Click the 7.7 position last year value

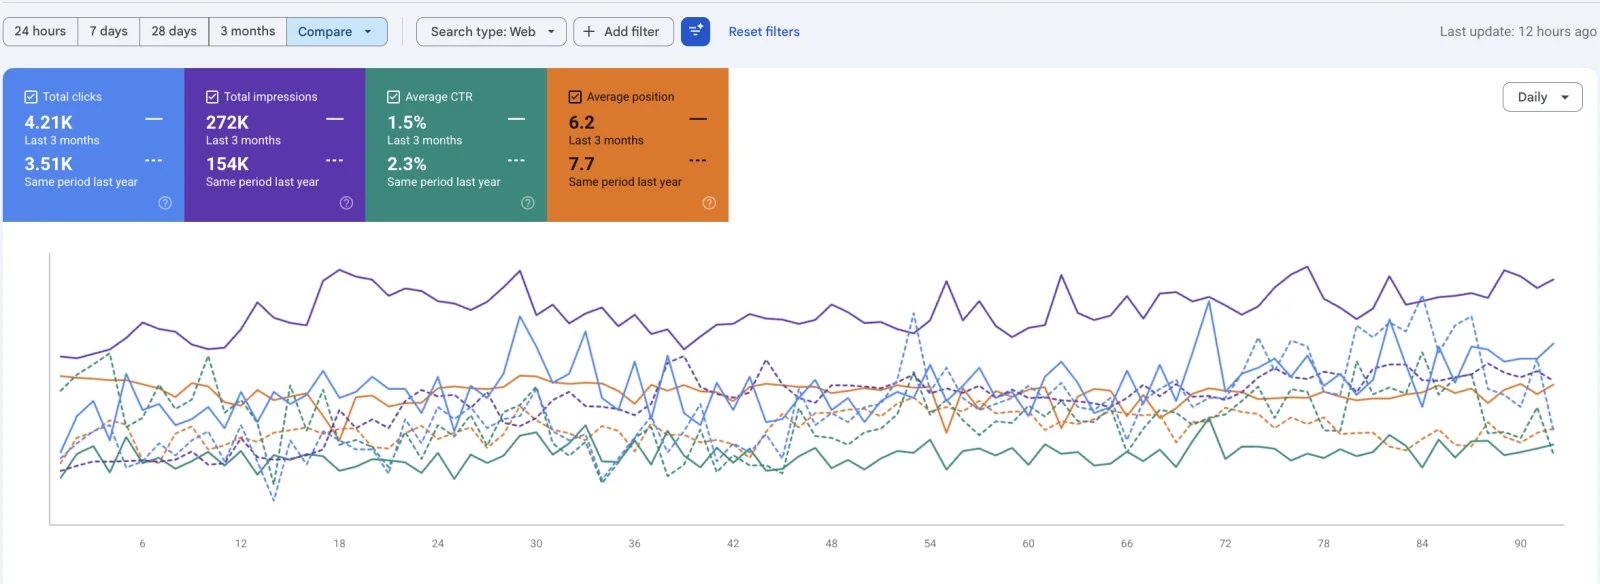coord(582,164)
